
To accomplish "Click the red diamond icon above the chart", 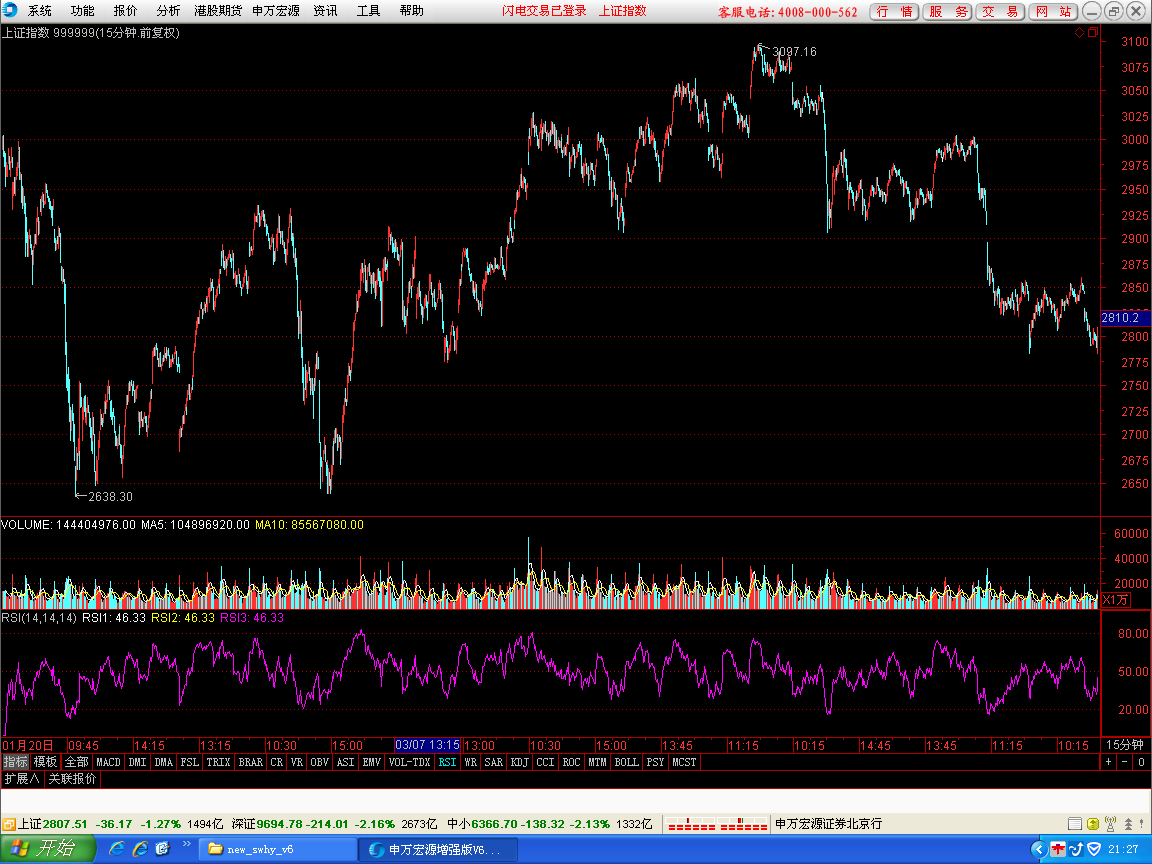I will click(1079, 33).
